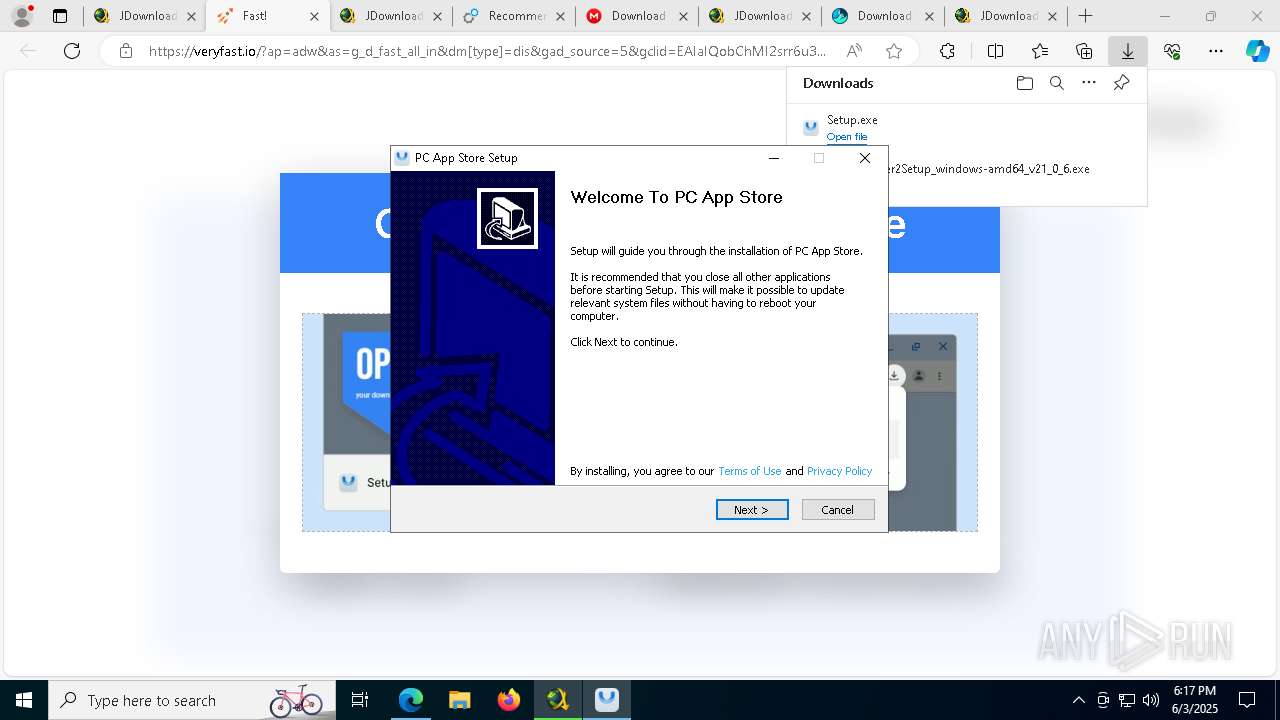Image resolution: width=1280 pixels, height=720 pixels.
Task: Open network icon in system tray
Action: (1127, 700)
